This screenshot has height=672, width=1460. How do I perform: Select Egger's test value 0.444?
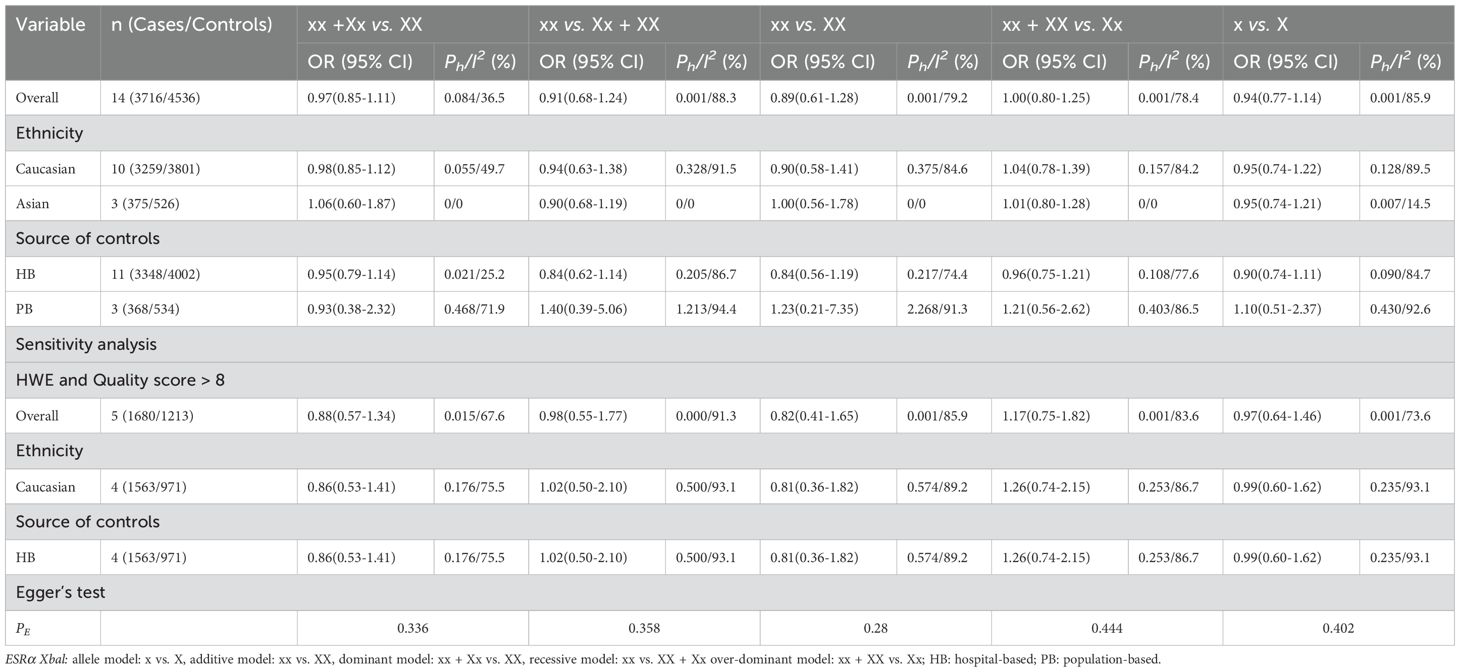click(x=1106, y=629)
